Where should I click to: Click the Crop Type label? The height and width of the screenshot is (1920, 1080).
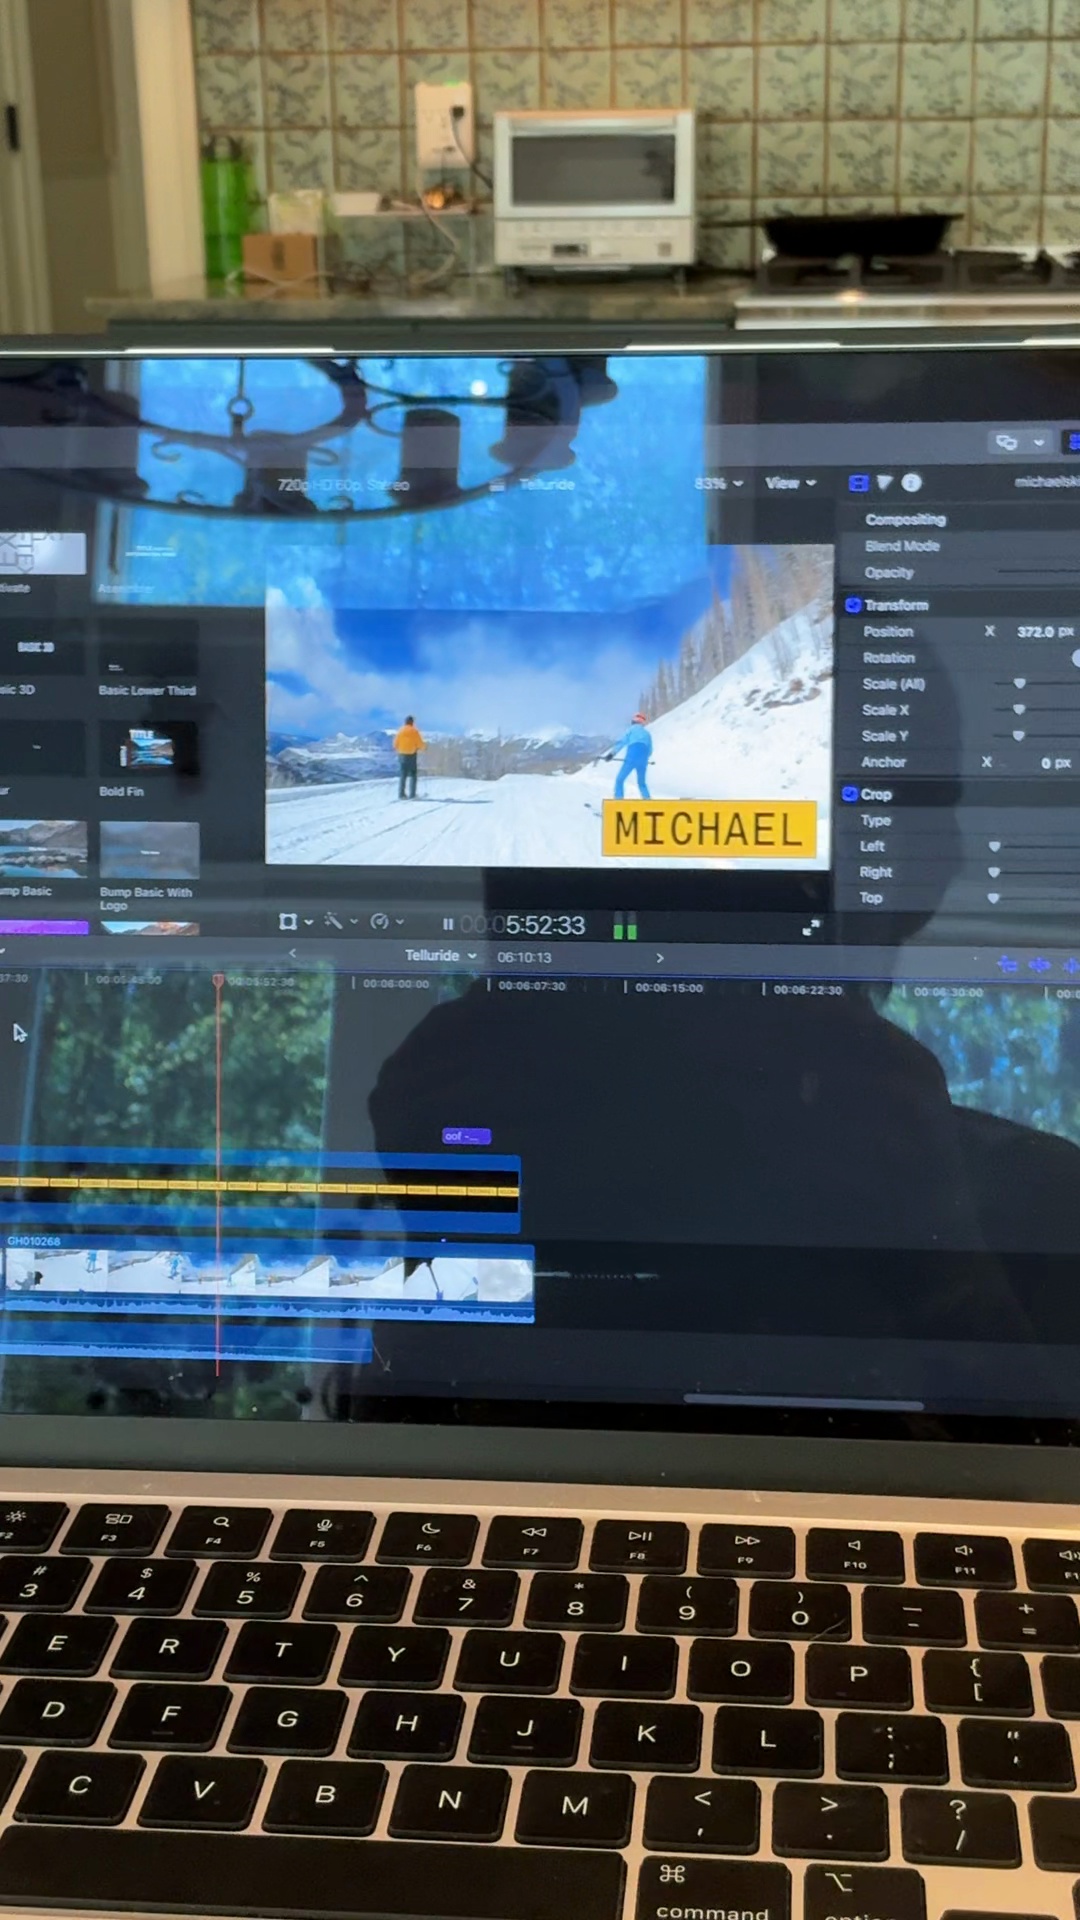(876, 820)
